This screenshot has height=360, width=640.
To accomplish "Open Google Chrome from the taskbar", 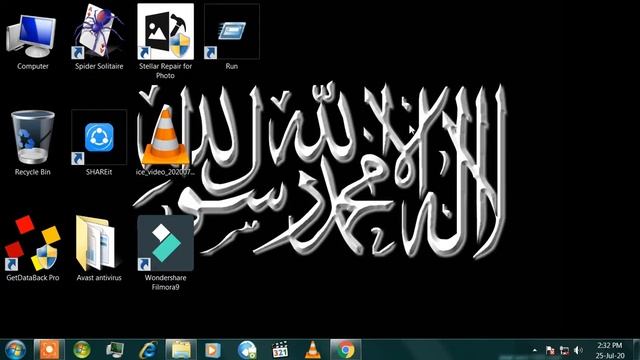I will (346, 350).
